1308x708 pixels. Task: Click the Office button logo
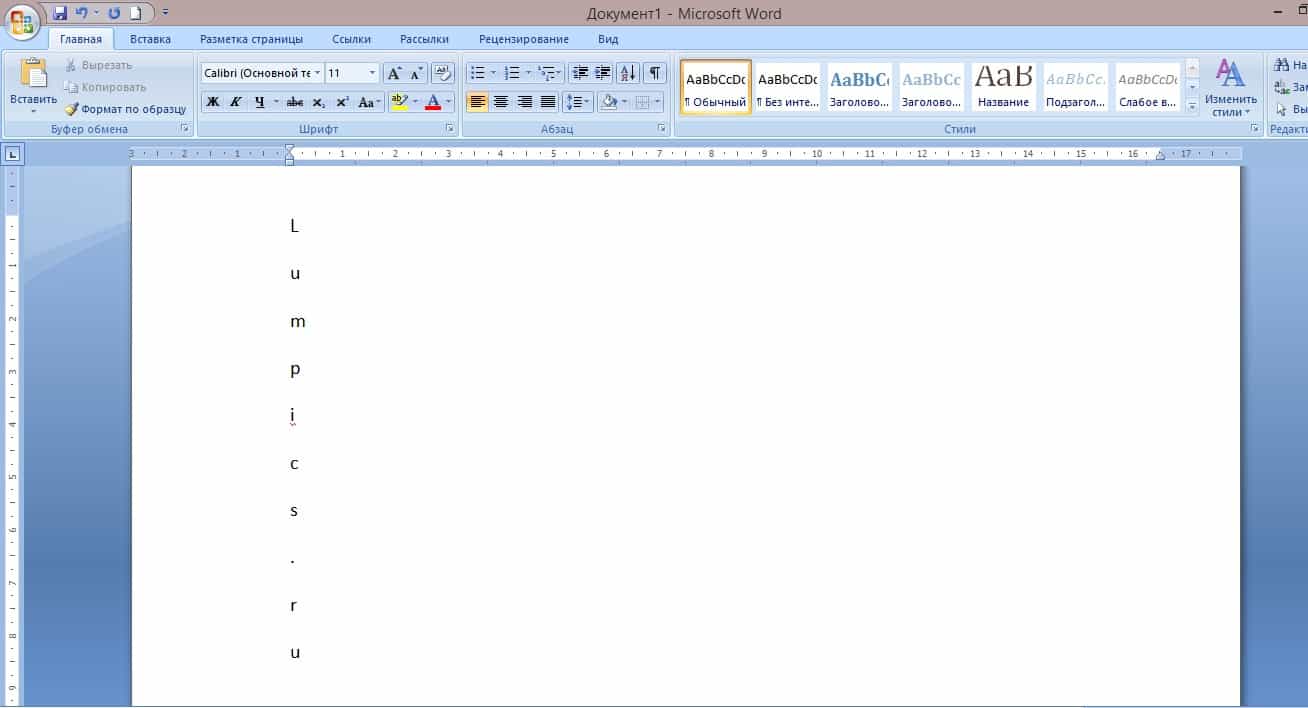[22, 20]
